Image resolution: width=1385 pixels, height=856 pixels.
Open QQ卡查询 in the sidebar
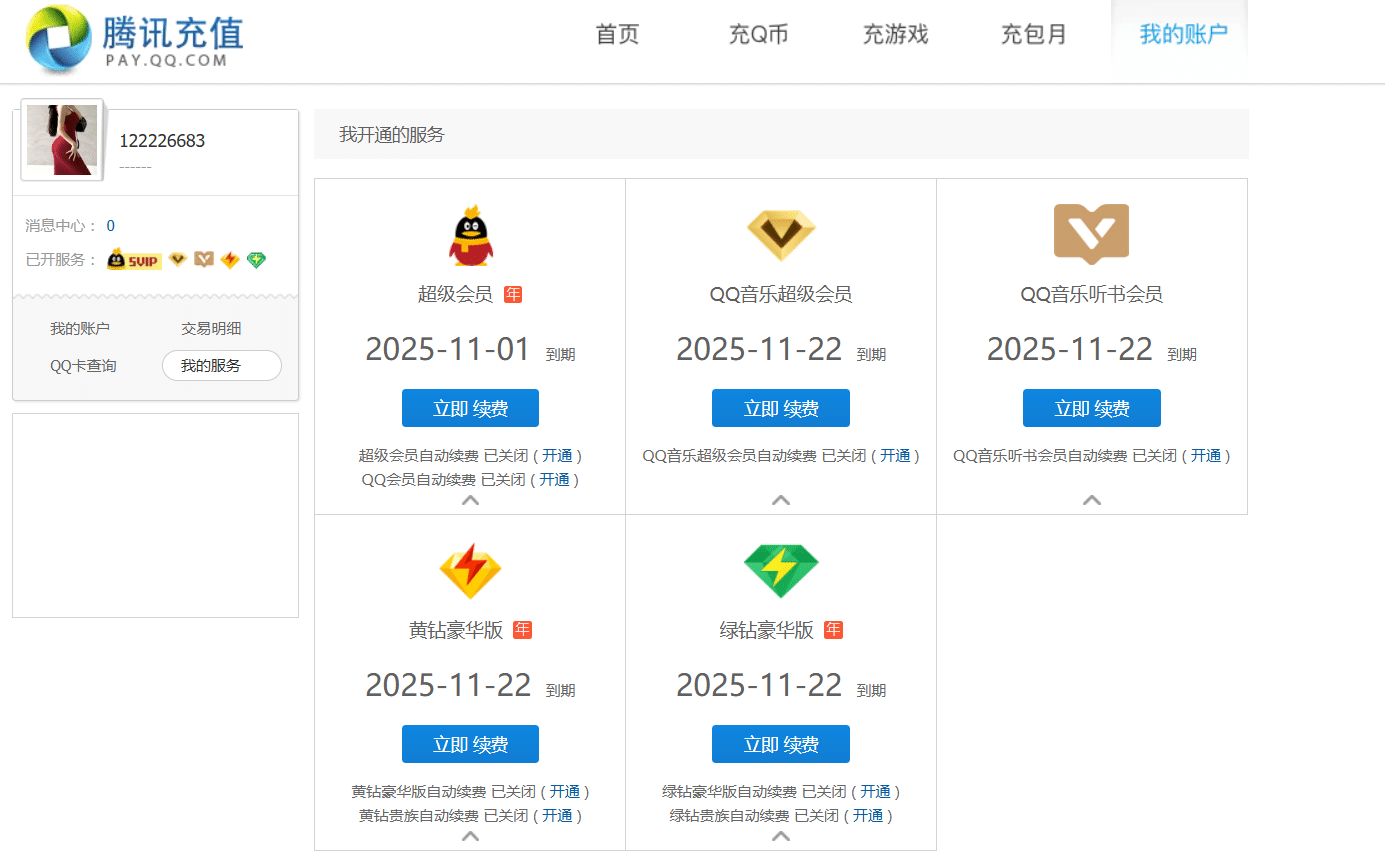click(83, 366)
